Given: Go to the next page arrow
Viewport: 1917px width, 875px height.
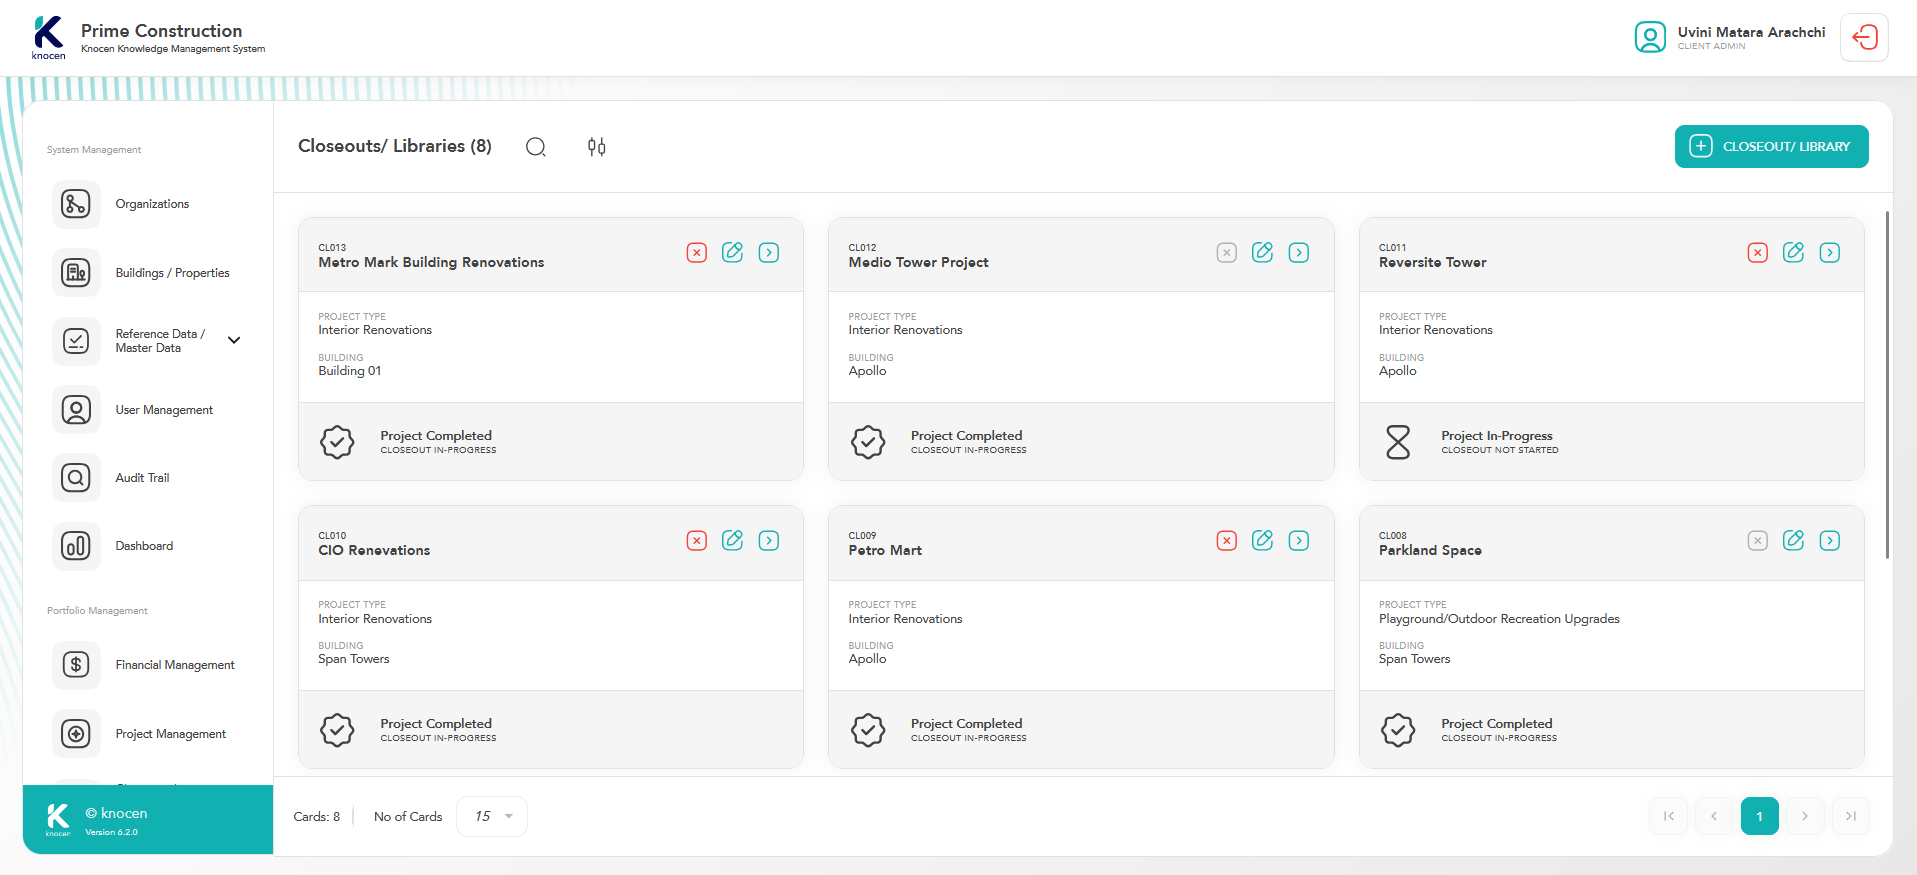Looking at the screenshot, I should tap(1805, 816).
